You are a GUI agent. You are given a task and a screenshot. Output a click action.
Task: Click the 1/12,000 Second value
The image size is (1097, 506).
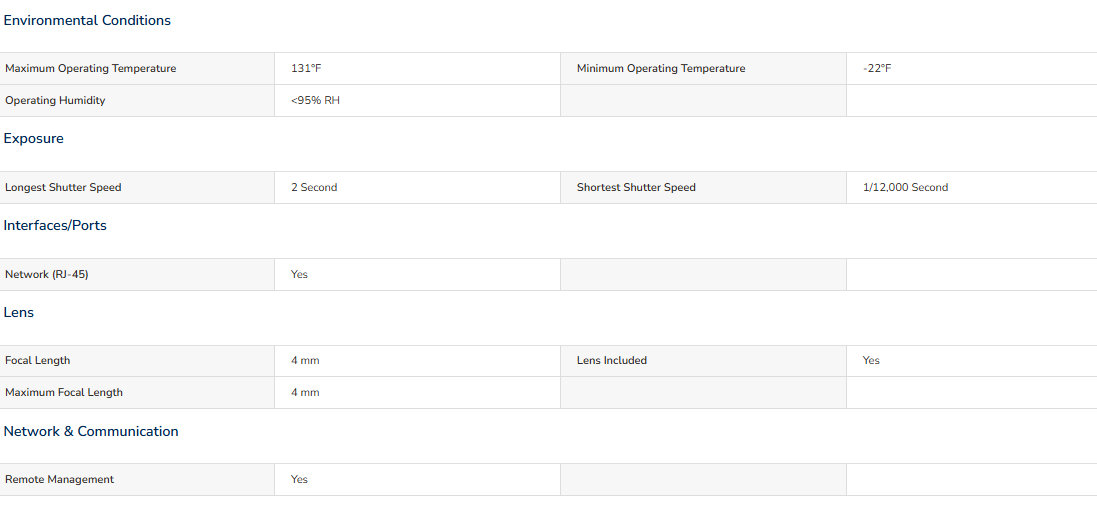[x=906, y=188]
